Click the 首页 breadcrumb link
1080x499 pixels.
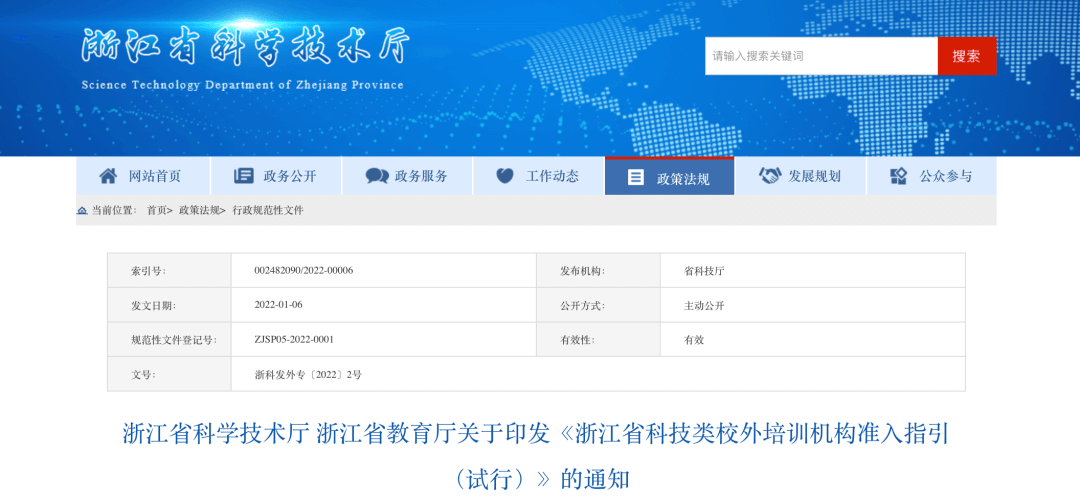(x=156, y=210)
